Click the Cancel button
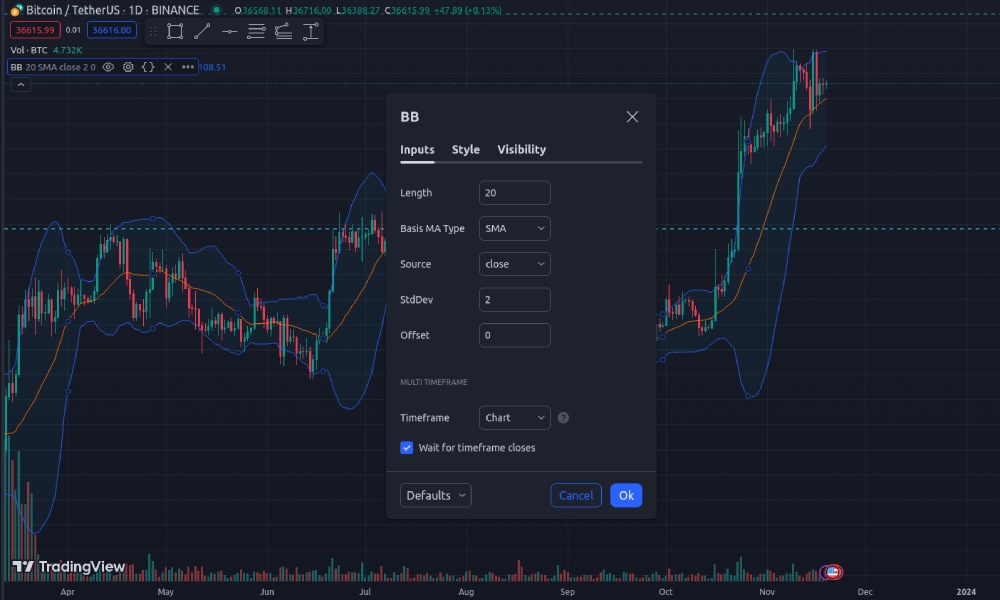Image resolution: width=1000 pixels, height=600 pixels. 576,495
